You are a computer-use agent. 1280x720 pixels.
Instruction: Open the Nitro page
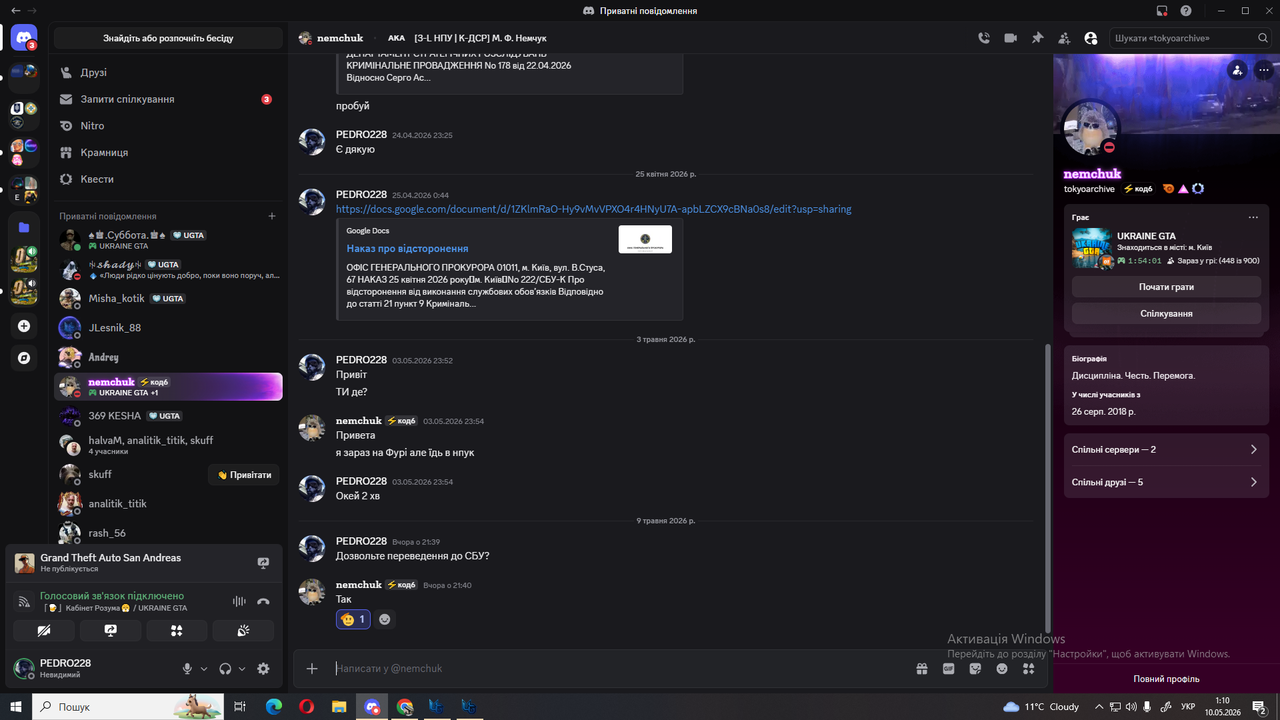point(168,126)
